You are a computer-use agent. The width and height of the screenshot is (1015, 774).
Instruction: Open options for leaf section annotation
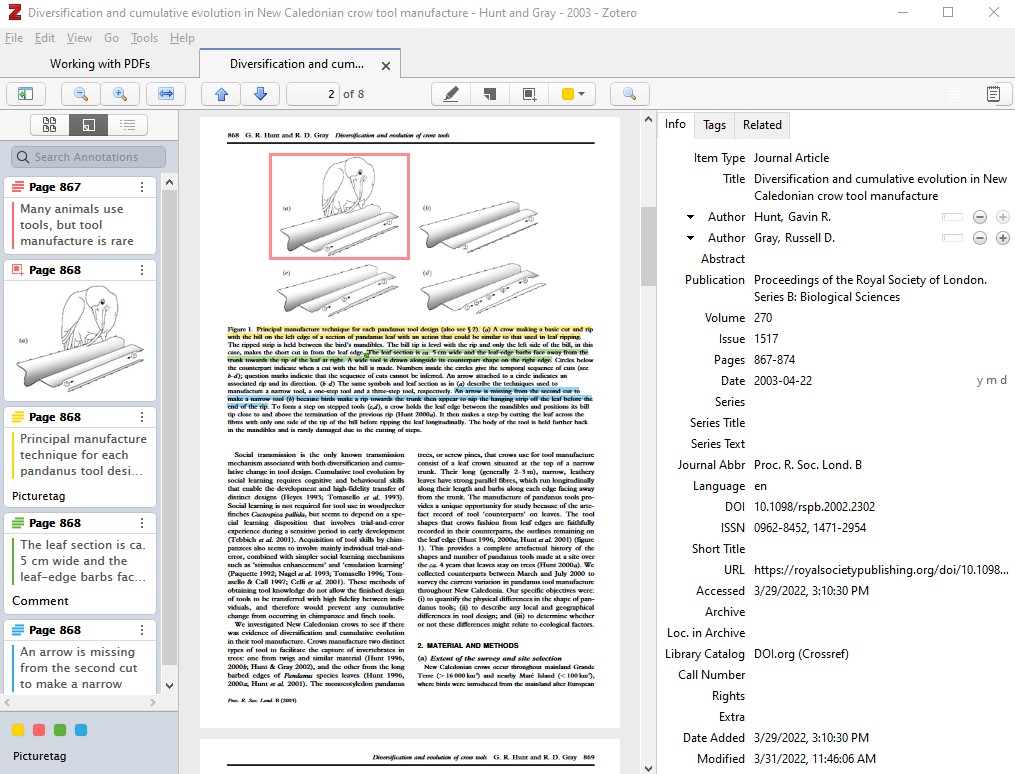click(x=142, y=523)
